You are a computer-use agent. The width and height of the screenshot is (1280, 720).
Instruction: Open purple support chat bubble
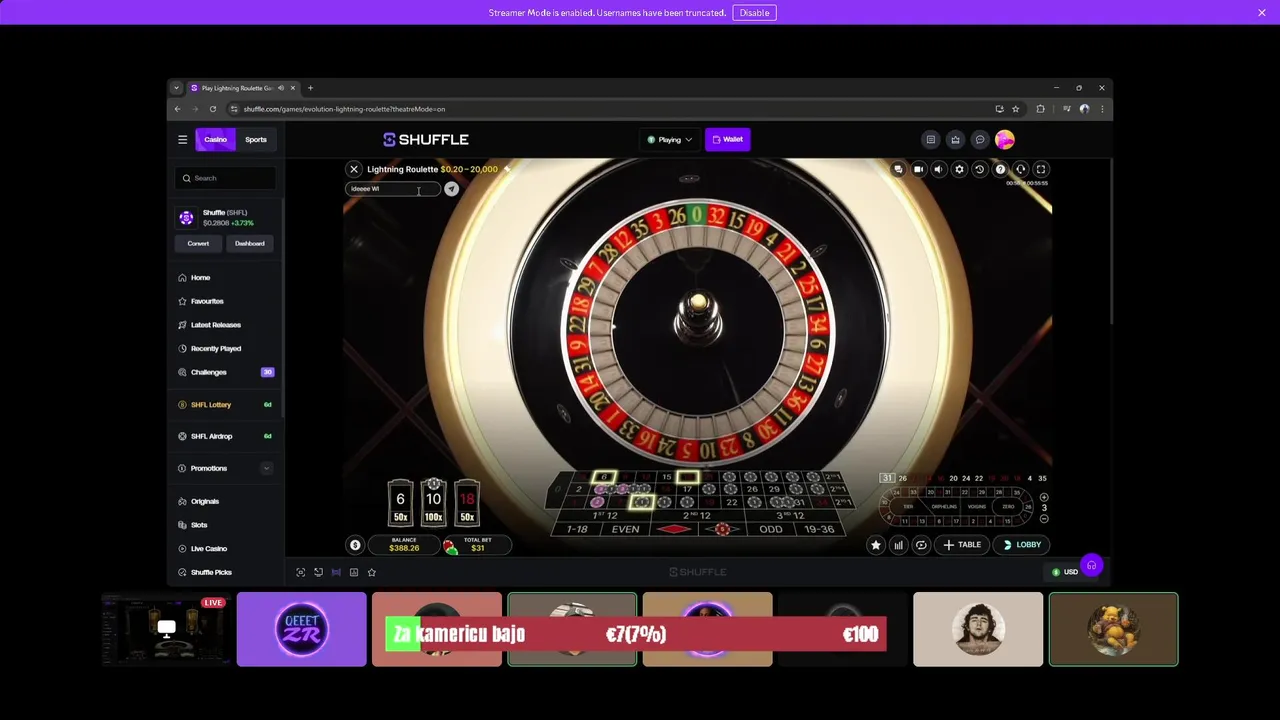(x=1091, y=566)
